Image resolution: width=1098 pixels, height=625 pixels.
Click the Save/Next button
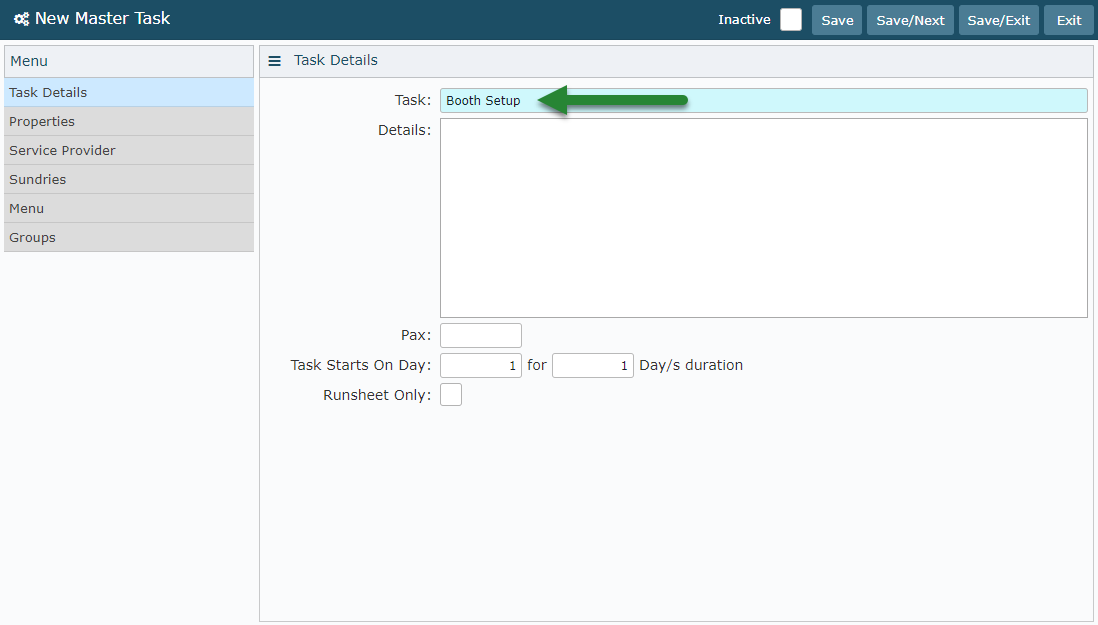(x=910, y=20)
